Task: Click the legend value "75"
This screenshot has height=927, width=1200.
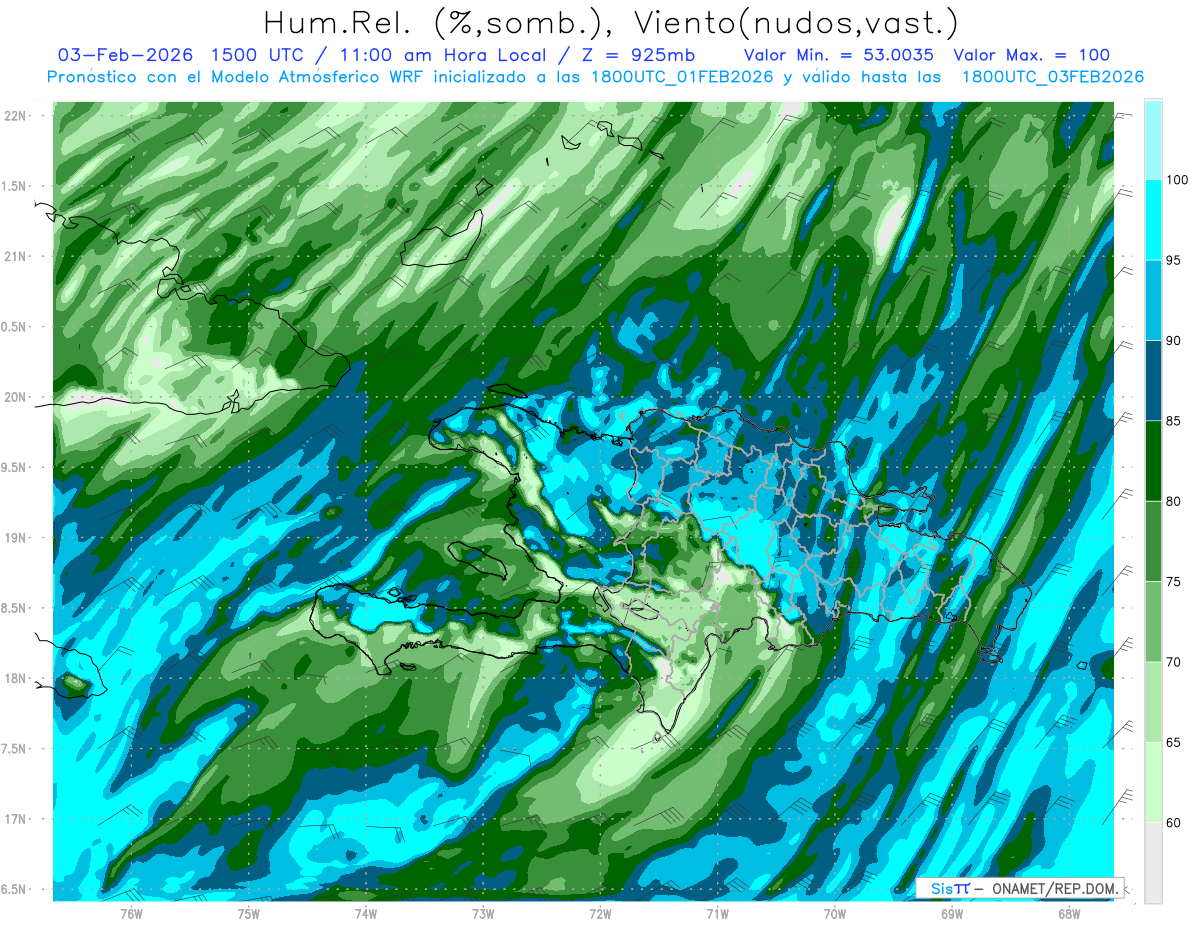Action: 1174,582
